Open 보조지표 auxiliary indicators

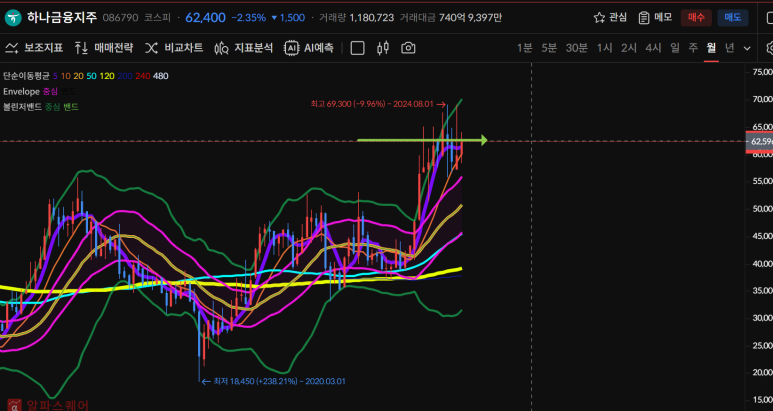pos(34,48)
